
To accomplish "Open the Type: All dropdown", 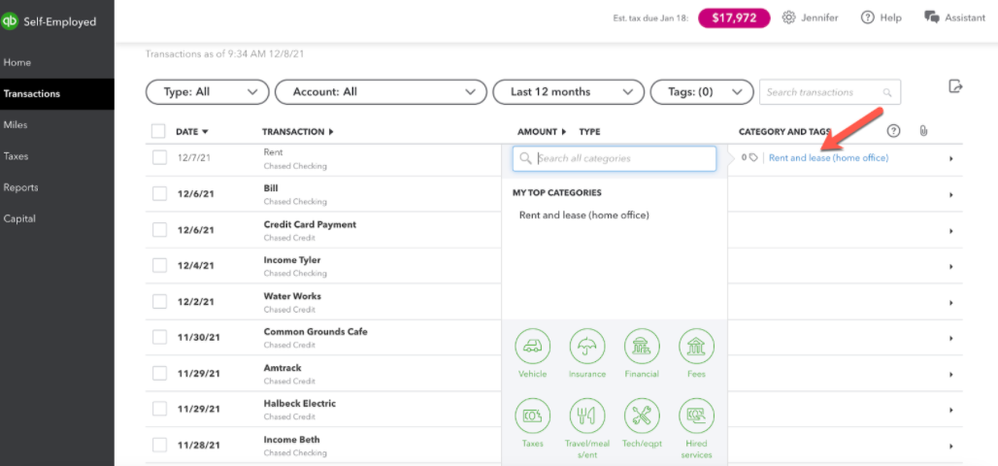I will [x=207, y=92].
